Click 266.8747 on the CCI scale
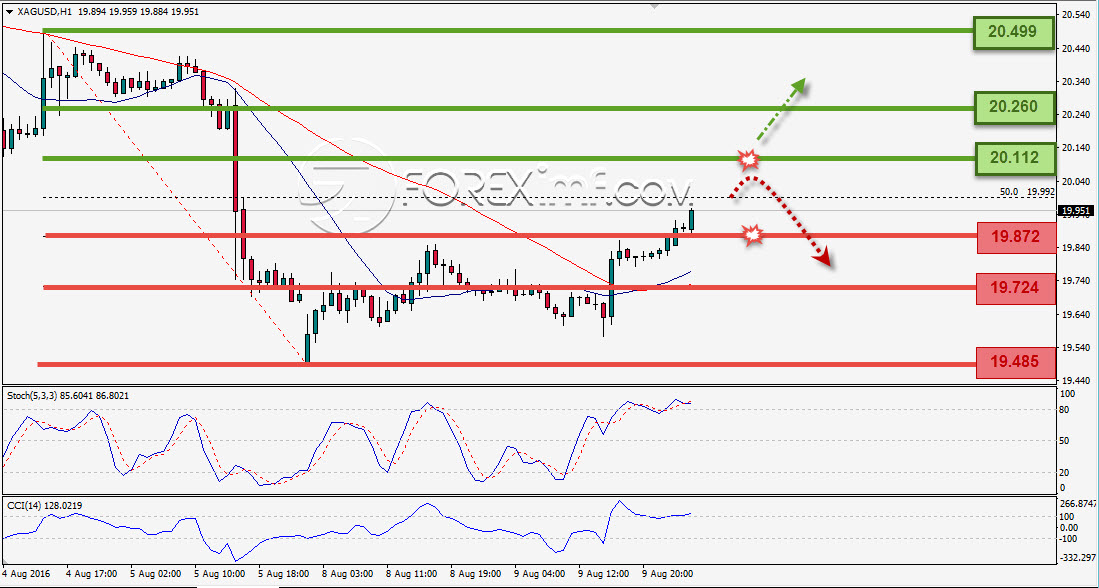 click(x=1078, y=503)
